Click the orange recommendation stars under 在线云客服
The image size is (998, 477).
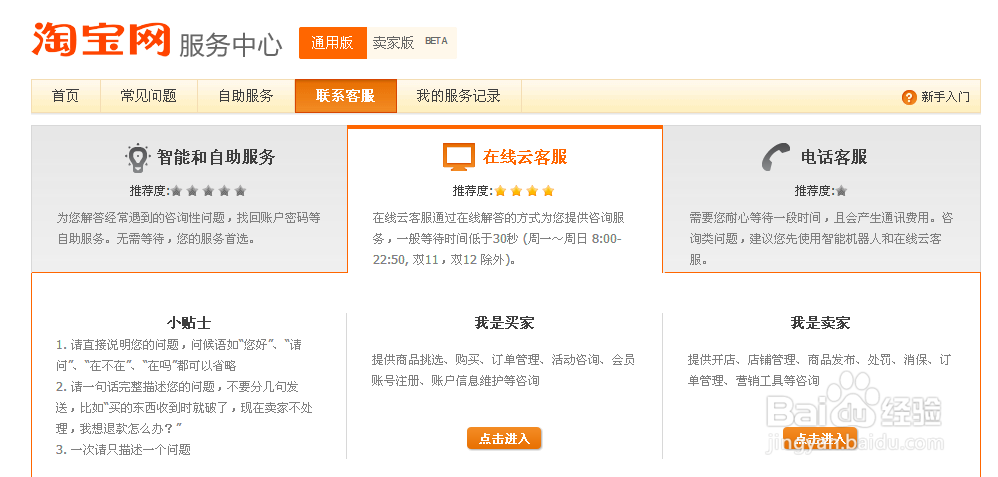point(524,190)
